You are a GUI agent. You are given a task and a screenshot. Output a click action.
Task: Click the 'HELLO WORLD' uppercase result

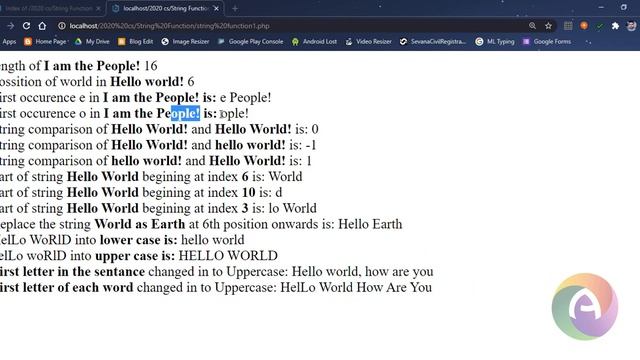228,256
